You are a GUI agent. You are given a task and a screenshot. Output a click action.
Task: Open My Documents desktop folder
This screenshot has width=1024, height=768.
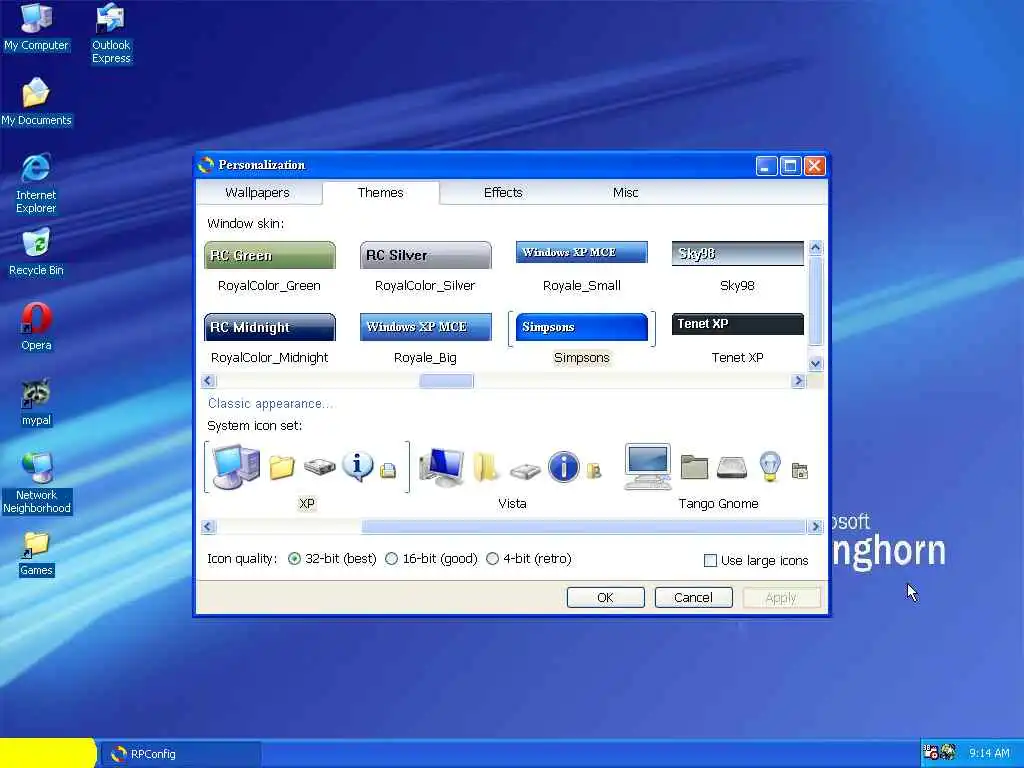pos(36,102)
